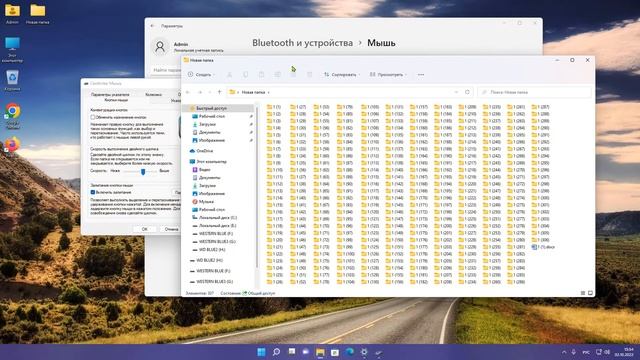This screenshot has height=360, width=640.
Task: Open the Просмотреть view dropdown
Action: pyautogui.click(x=389, y=75)
